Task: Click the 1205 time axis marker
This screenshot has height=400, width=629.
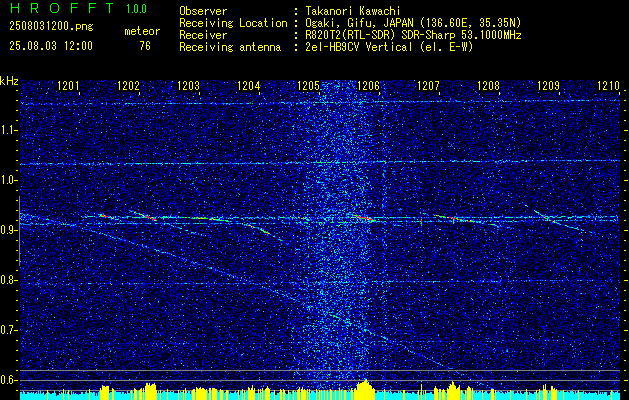Action: (308, 85)
